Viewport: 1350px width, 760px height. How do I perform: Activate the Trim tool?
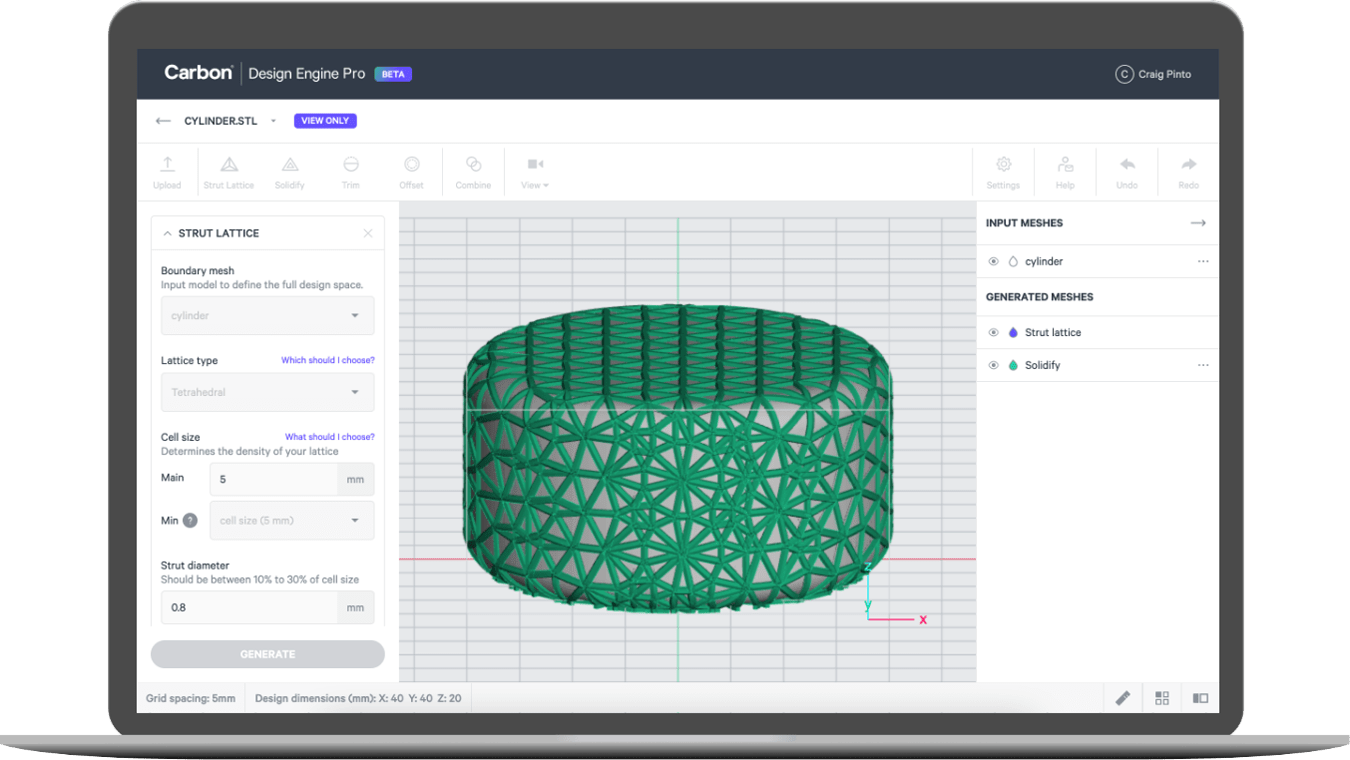[x=350, y=171]
